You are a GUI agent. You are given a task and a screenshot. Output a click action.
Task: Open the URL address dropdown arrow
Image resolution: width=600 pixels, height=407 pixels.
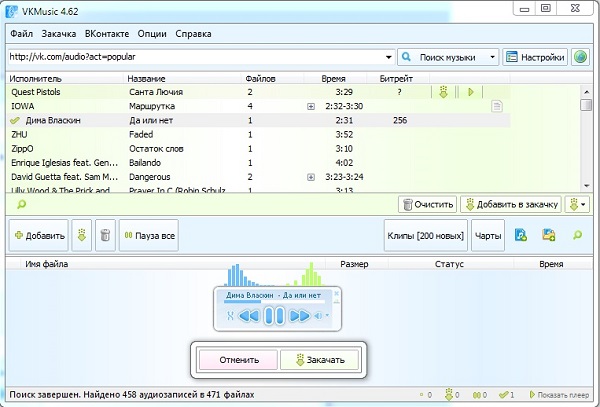tap(388, 57)
